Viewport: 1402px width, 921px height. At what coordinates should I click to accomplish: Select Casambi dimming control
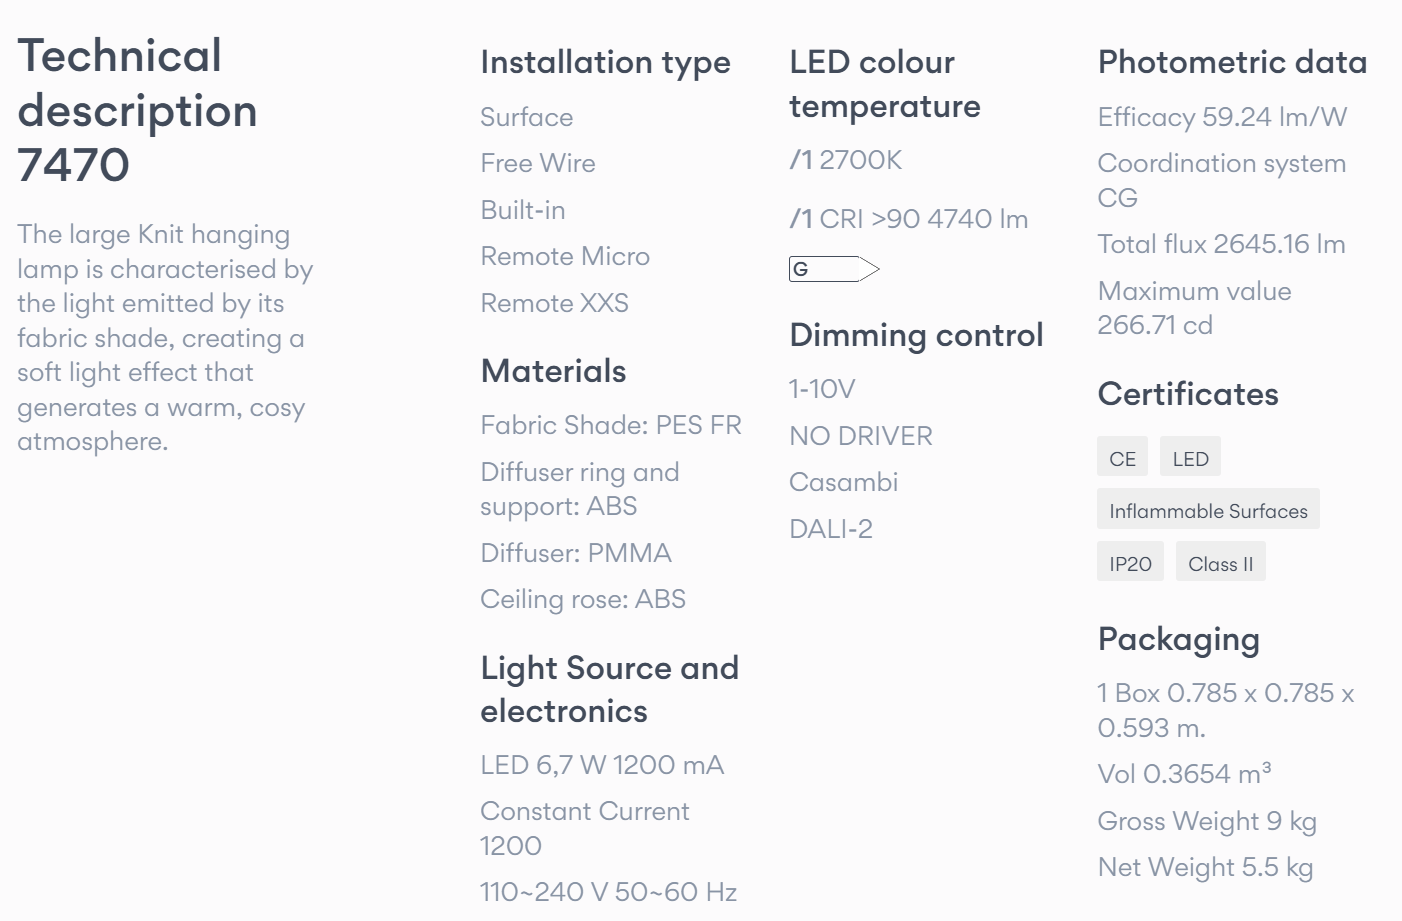pyautogui.click(x=844, y=482)
